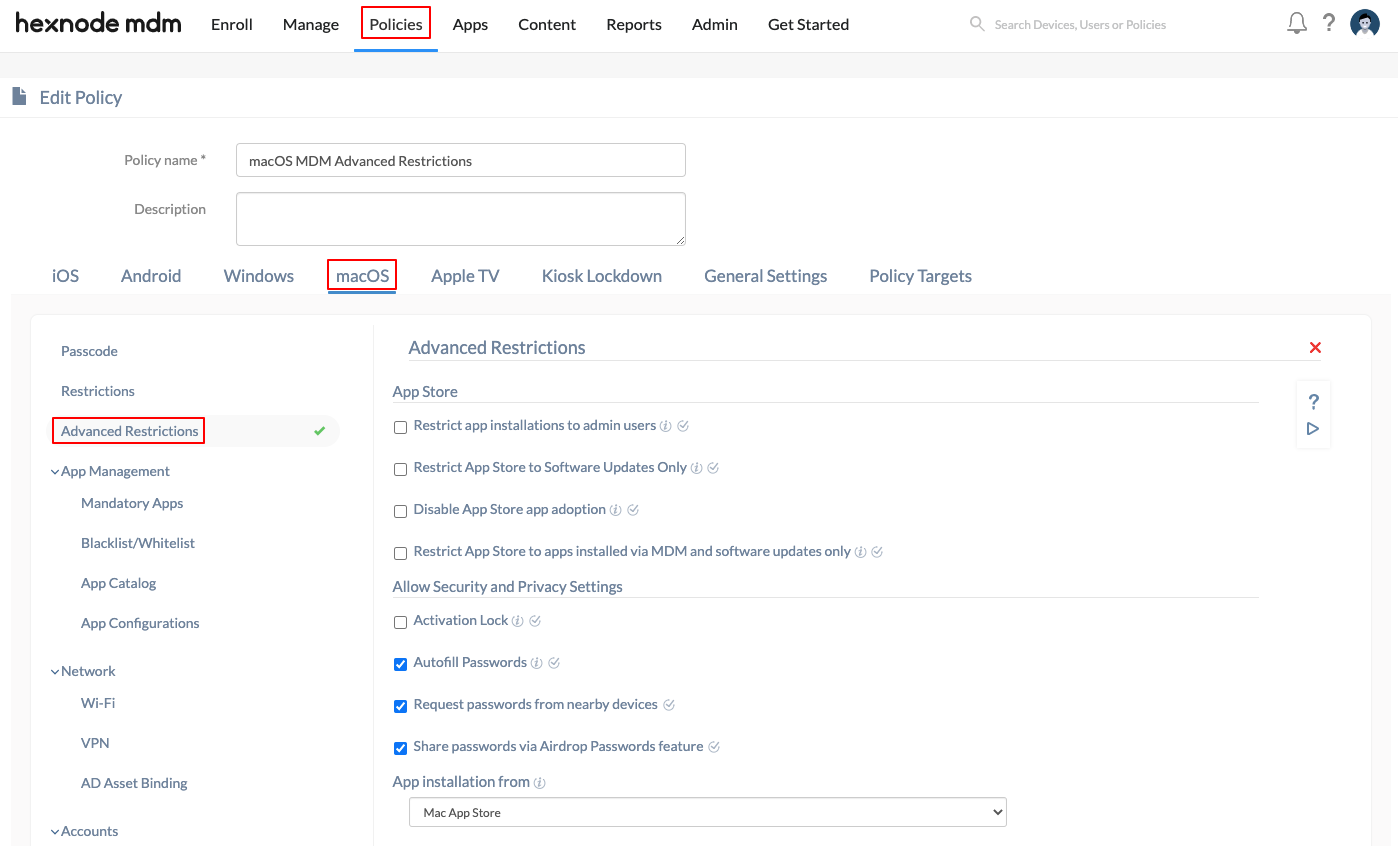Viewport: 1398px width, 846px height.
Task: Open Mandatory Apps settings
Action: [x=132, y=503]
